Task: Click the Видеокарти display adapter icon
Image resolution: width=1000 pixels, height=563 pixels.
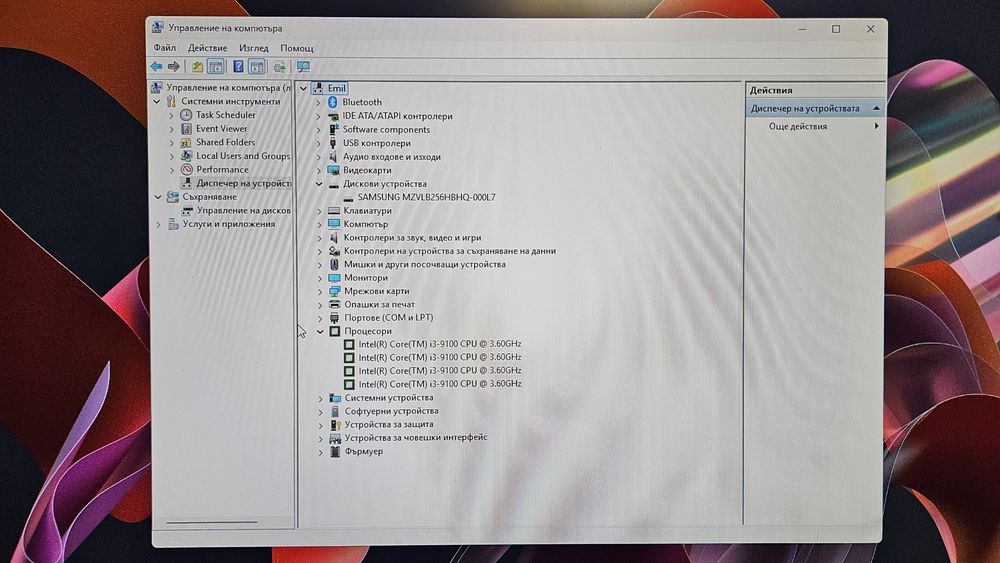Action: tap(333, 170)
